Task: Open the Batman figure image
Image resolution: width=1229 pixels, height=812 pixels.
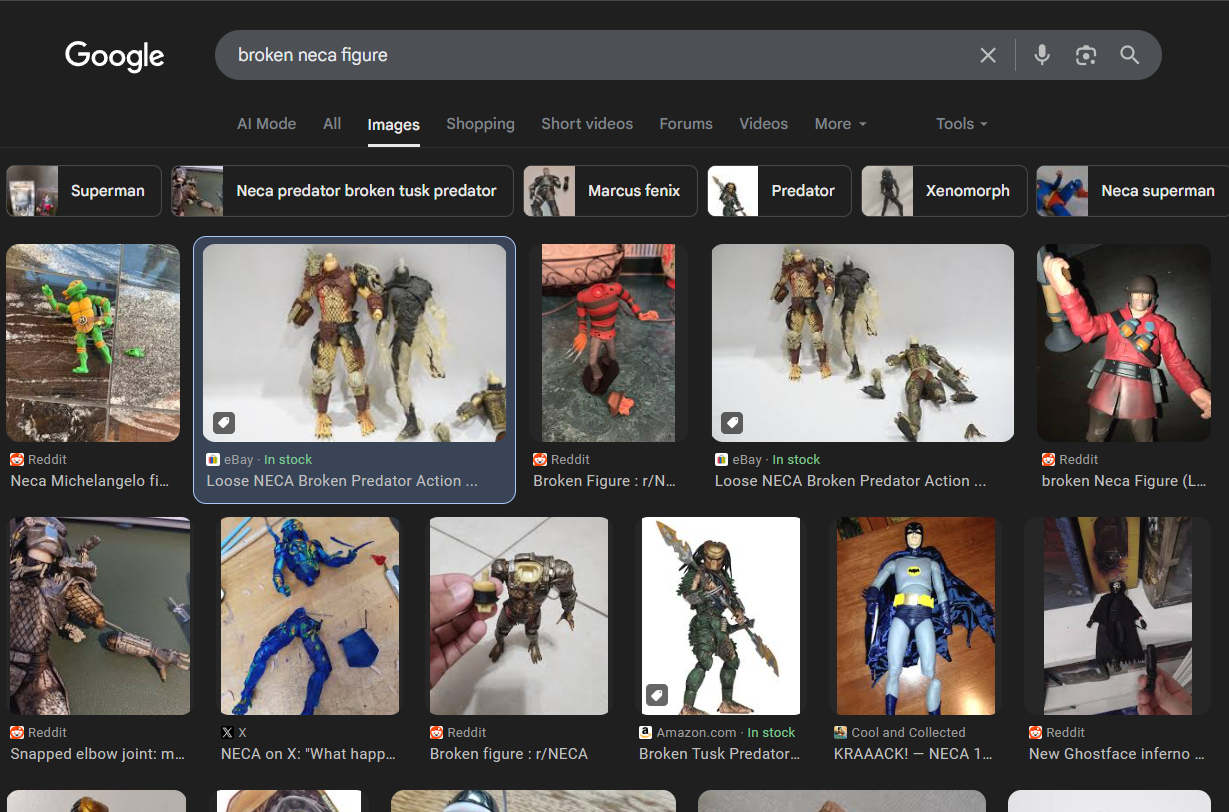Action: [917, 616]
